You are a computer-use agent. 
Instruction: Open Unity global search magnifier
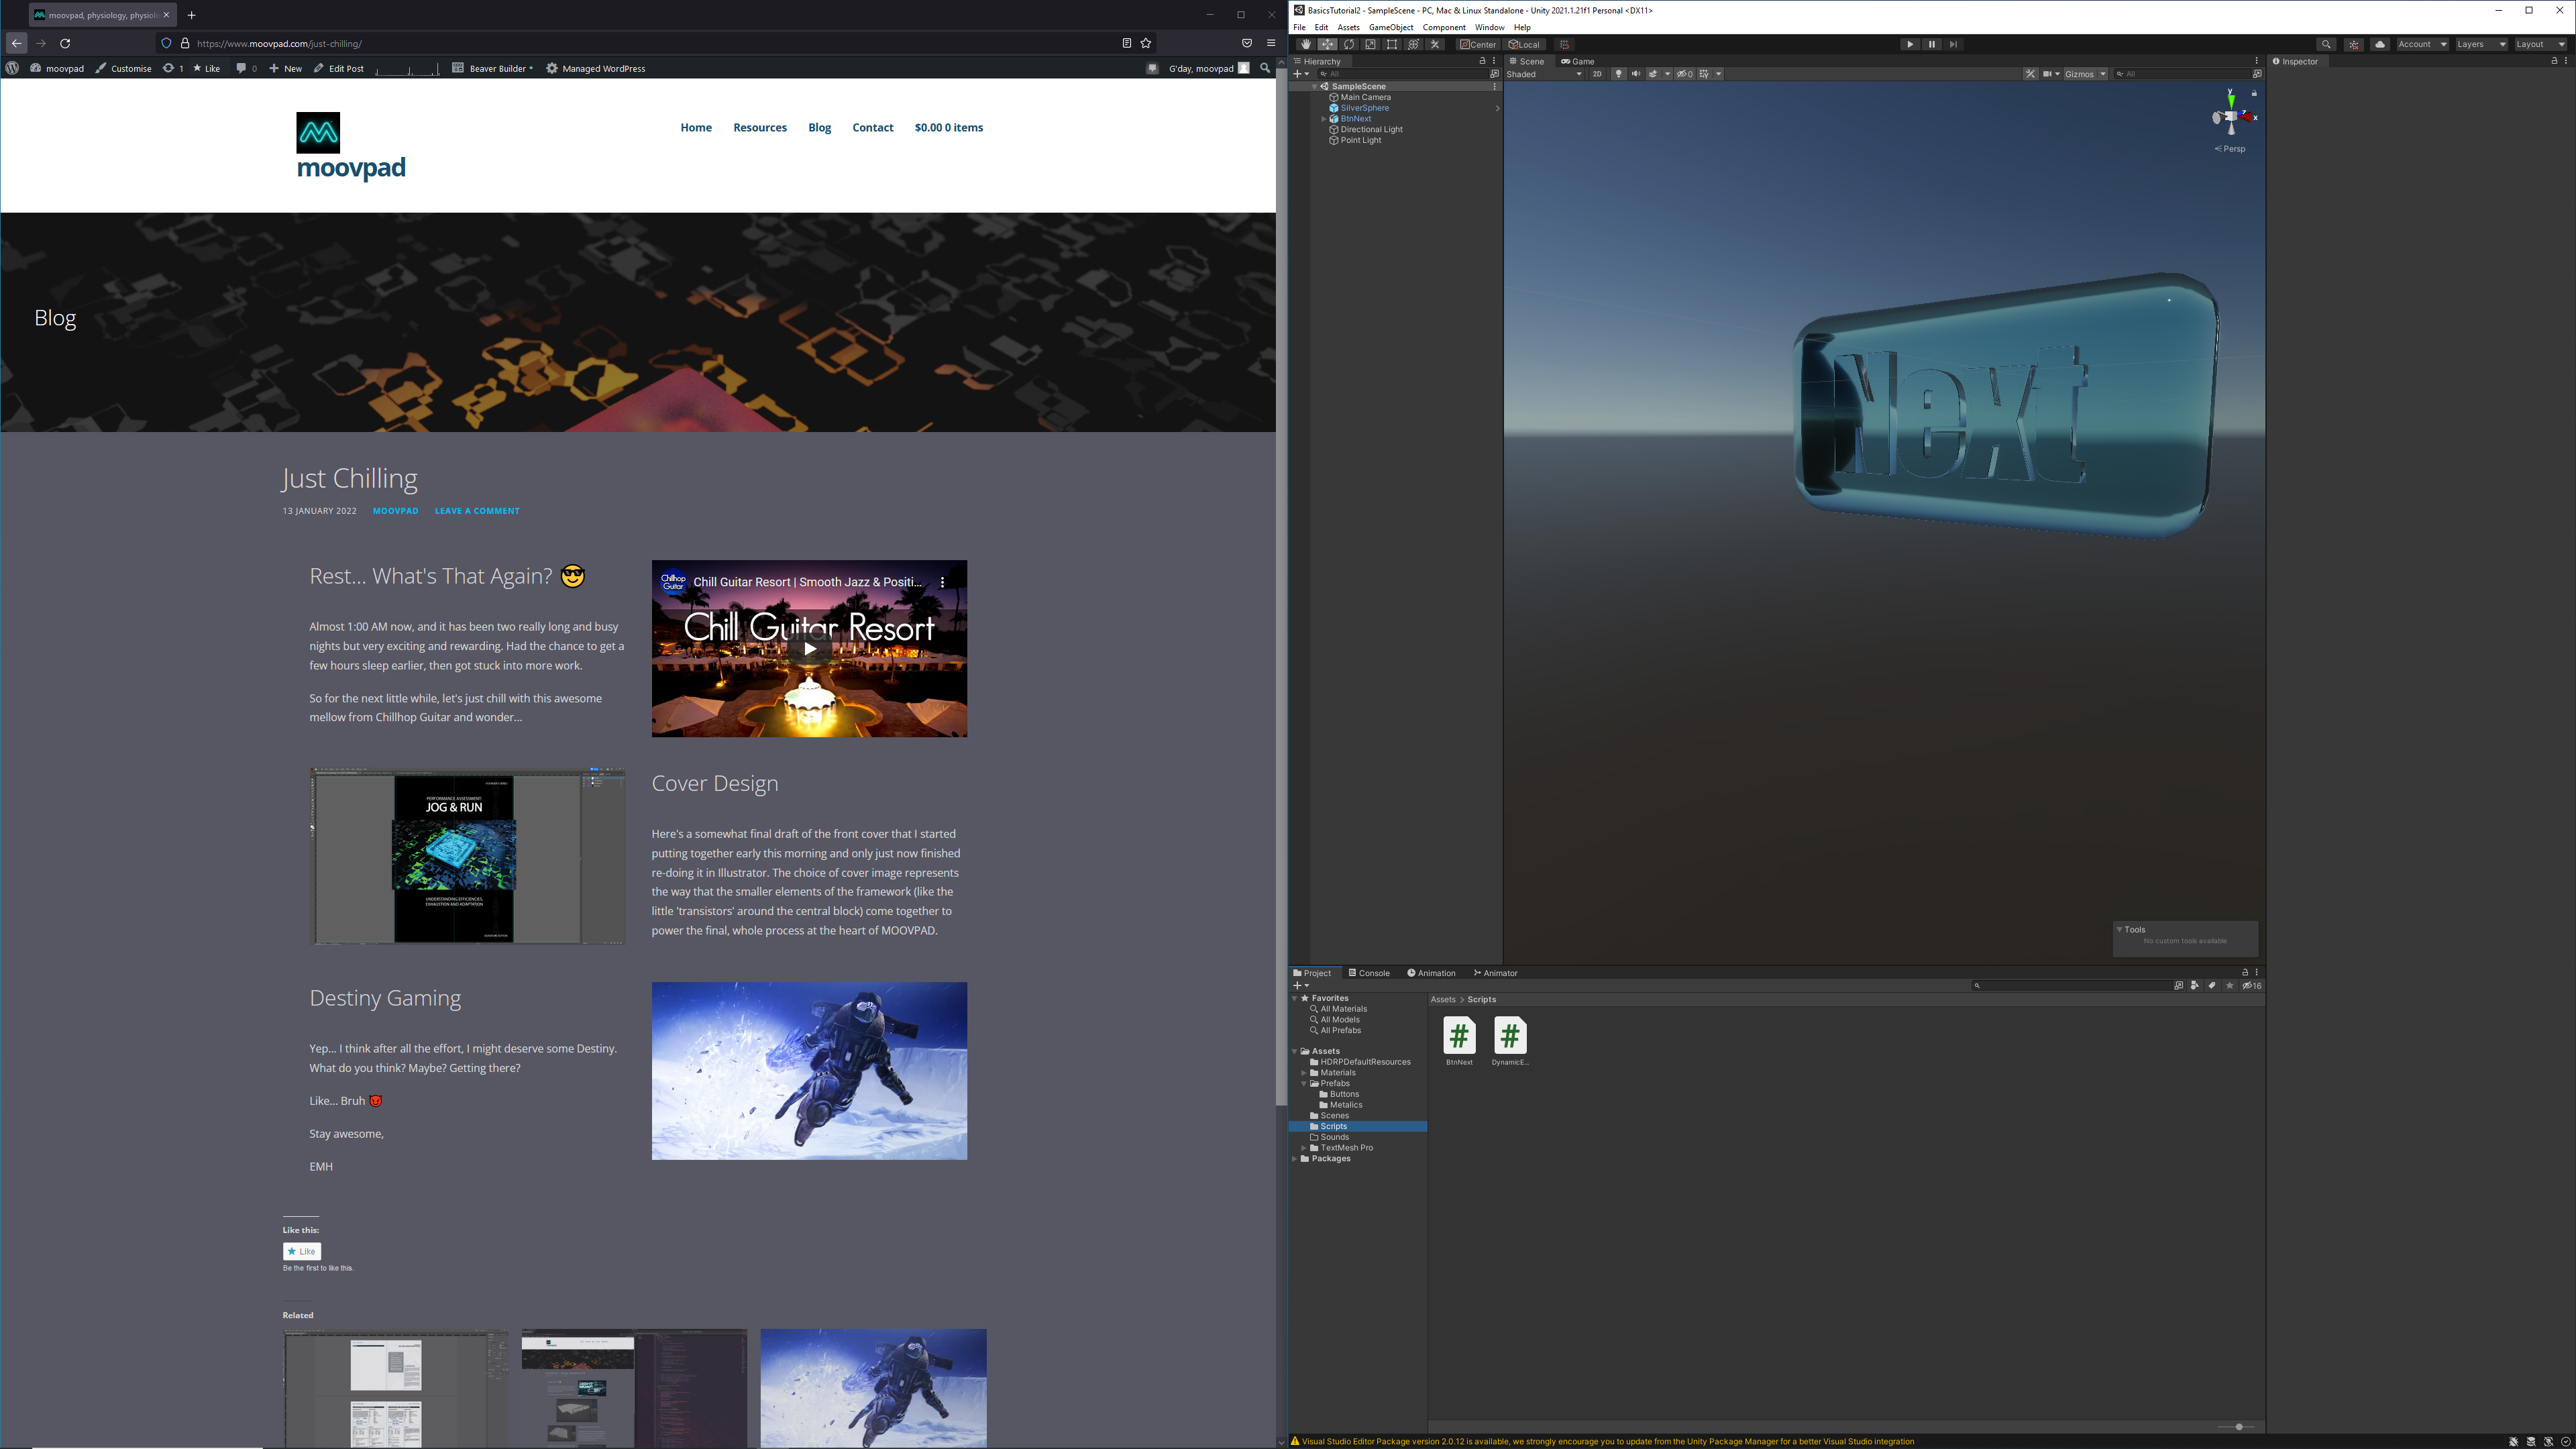click(2326, 44)
